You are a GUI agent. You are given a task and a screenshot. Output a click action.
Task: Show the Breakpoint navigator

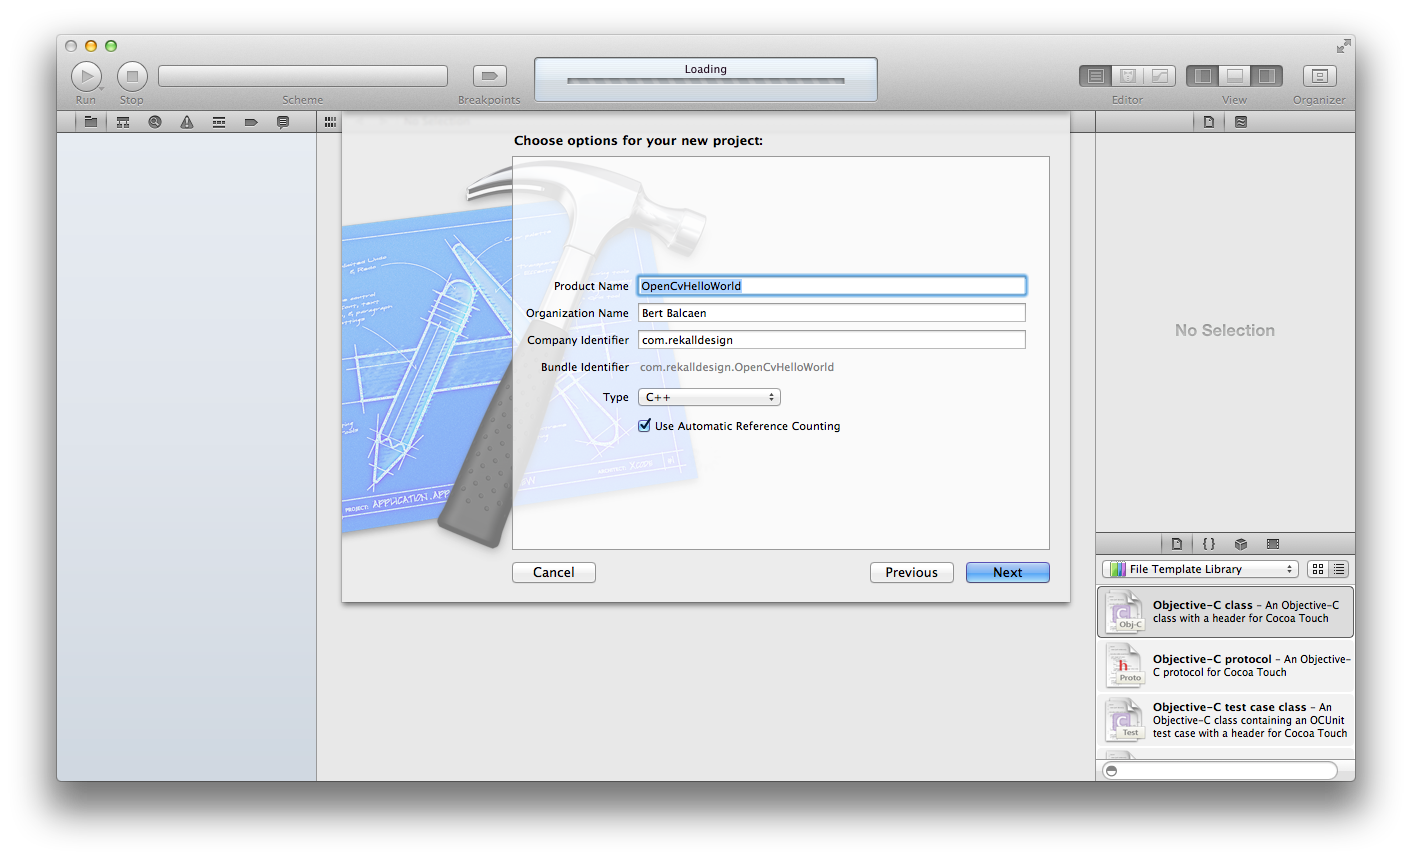point(251,122)
